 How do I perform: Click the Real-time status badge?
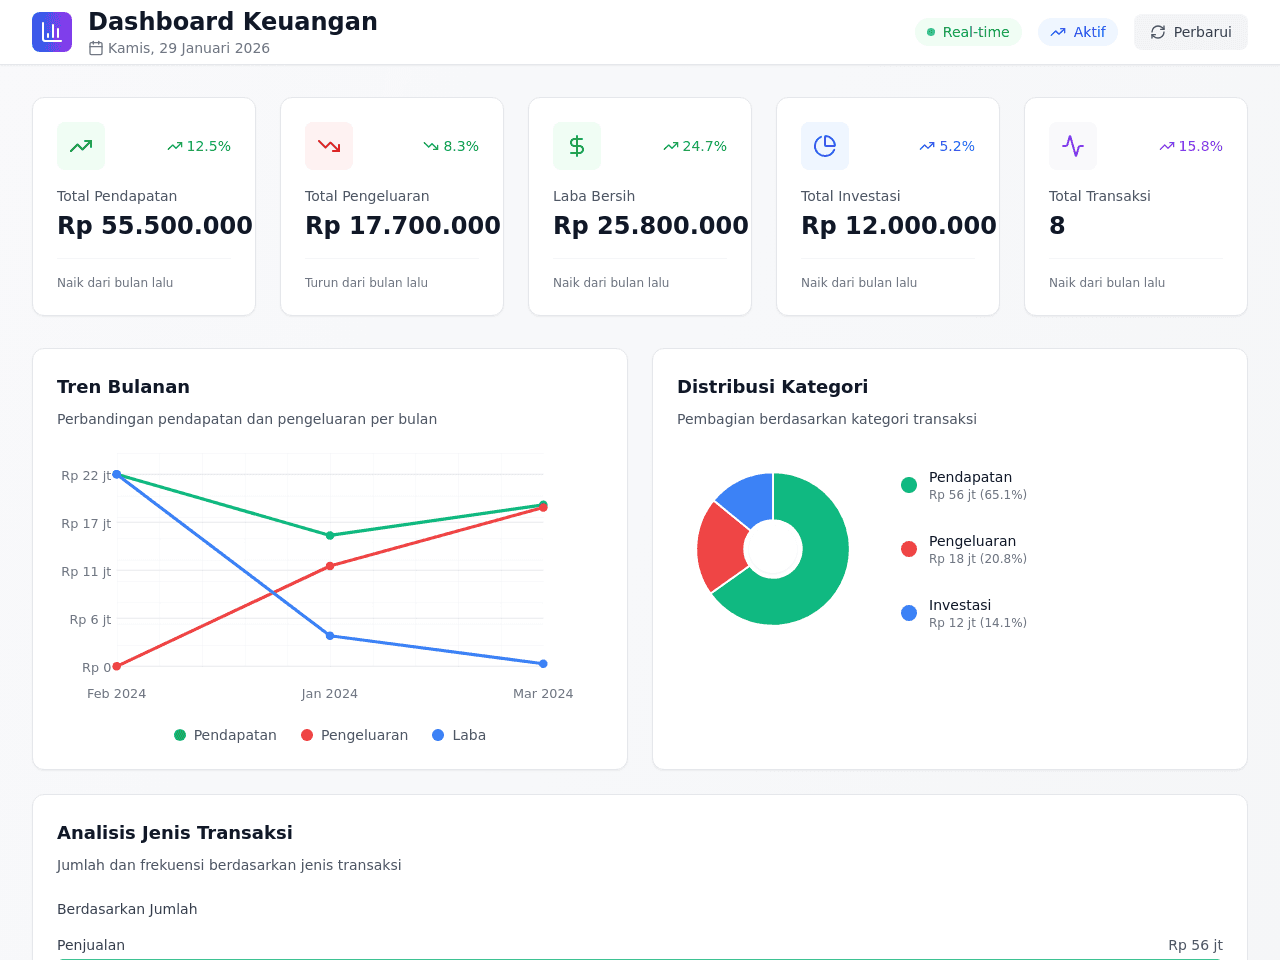coord(968,32)
